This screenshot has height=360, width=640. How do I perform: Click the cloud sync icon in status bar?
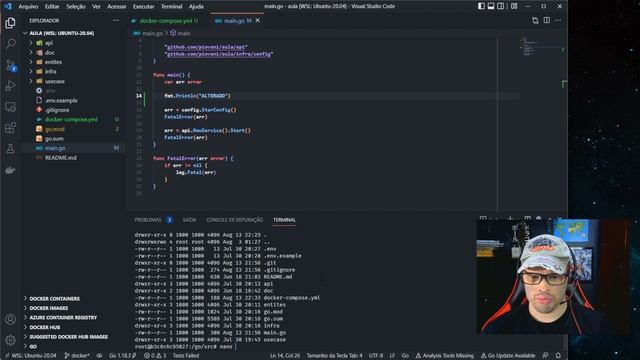point(99,356)
